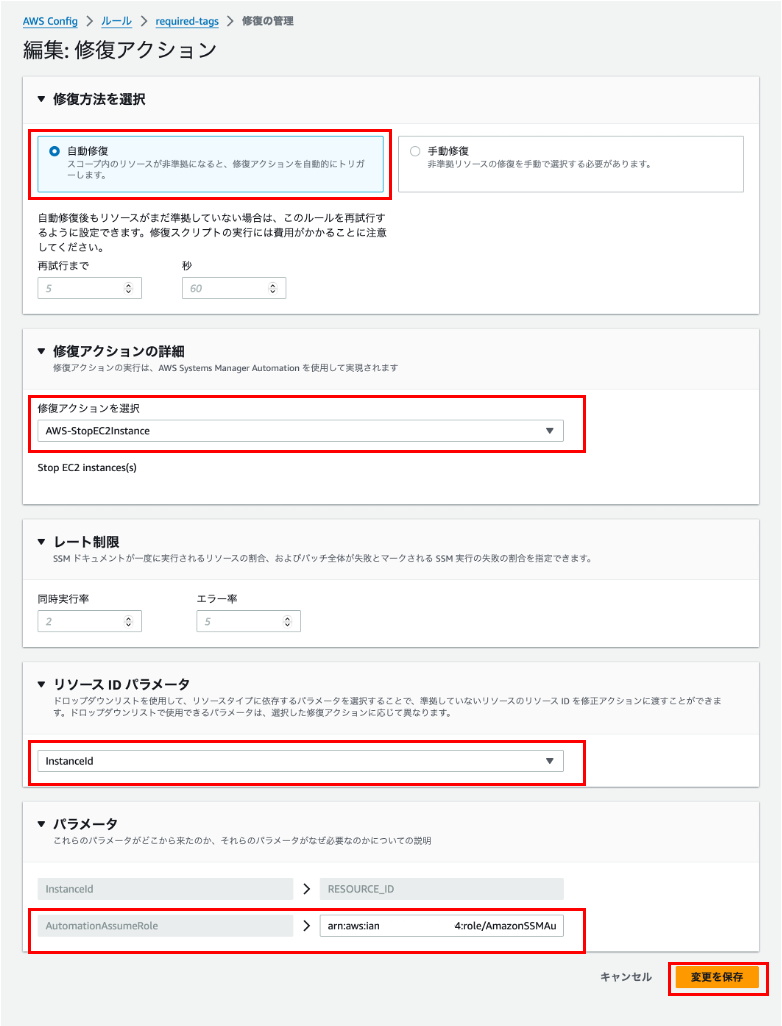
Task: Click the InstanceId parameter name field
Action: 165,889
